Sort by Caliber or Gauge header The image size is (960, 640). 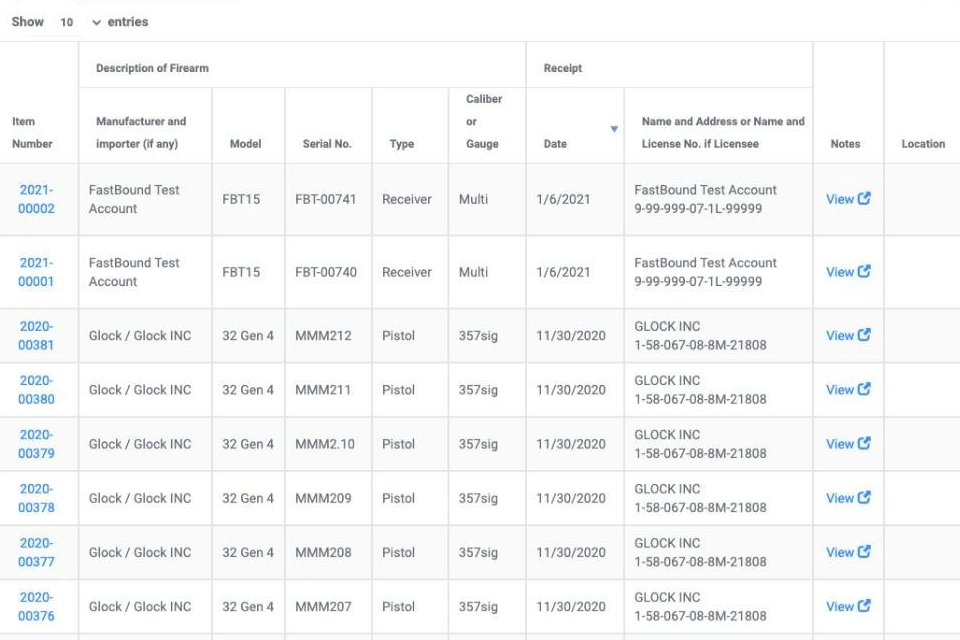pyautogui.click(x=483, y=121)
